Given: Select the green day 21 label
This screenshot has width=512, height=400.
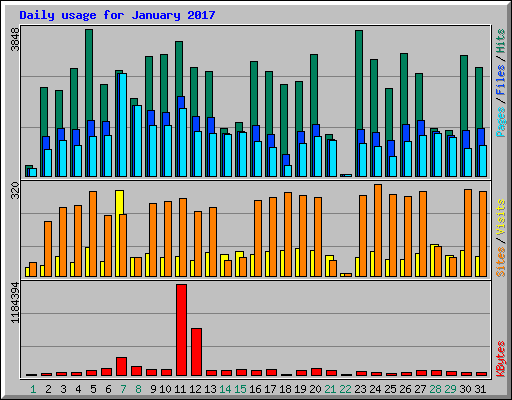Looking at the screenshot, I should (x=330, y=389).
